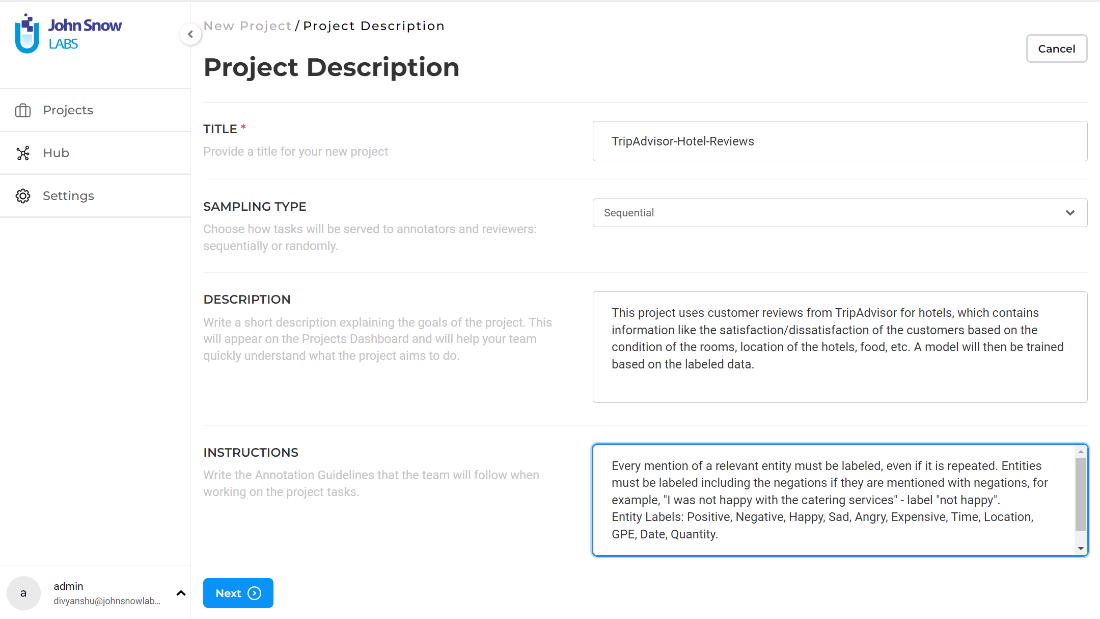The image size is (1100, 619).
Task: Click the 'Write the Annotation Guidelines' hint text
Action: click(x=371, y=484)
